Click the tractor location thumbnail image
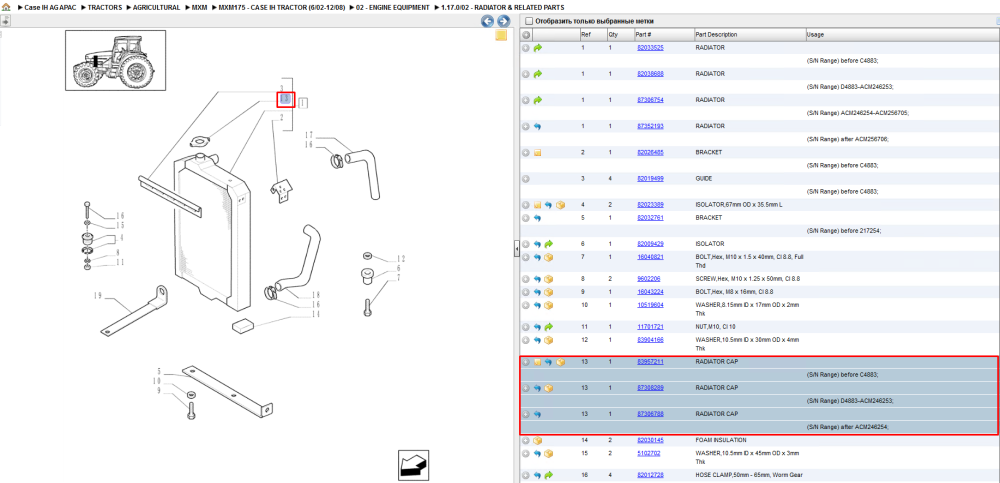The height and width of the screenshot is (483, 1000). click(115, 61)
